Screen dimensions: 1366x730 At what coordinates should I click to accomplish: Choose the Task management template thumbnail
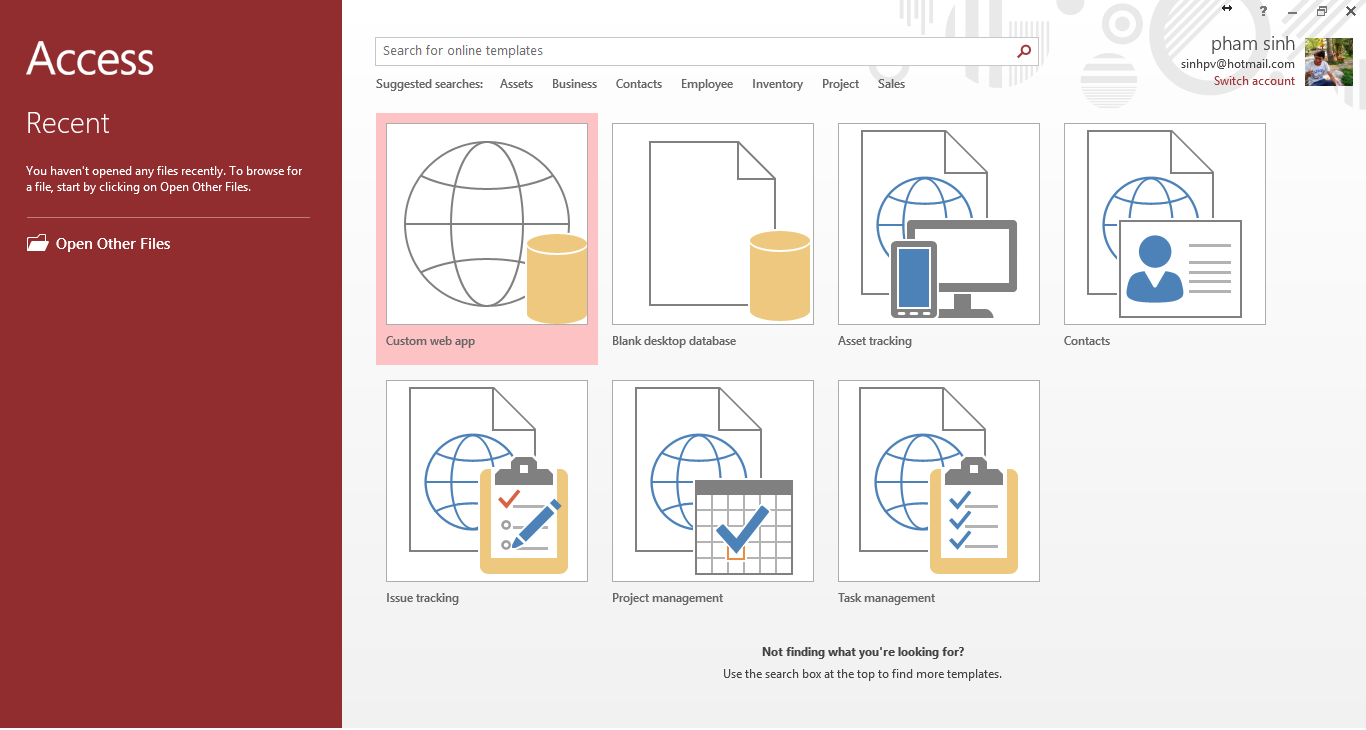939,481
